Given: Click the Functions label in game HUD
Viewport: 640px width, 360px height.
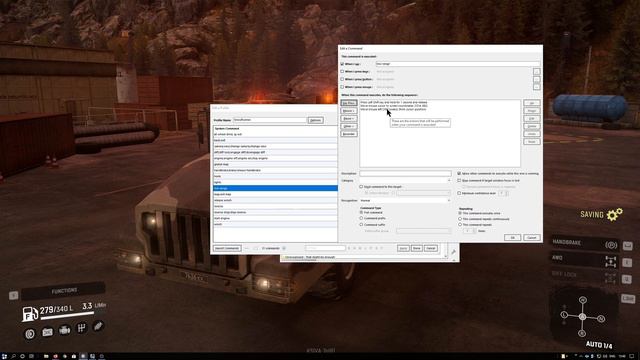Looking at the screenshot, I should [64, 291].
